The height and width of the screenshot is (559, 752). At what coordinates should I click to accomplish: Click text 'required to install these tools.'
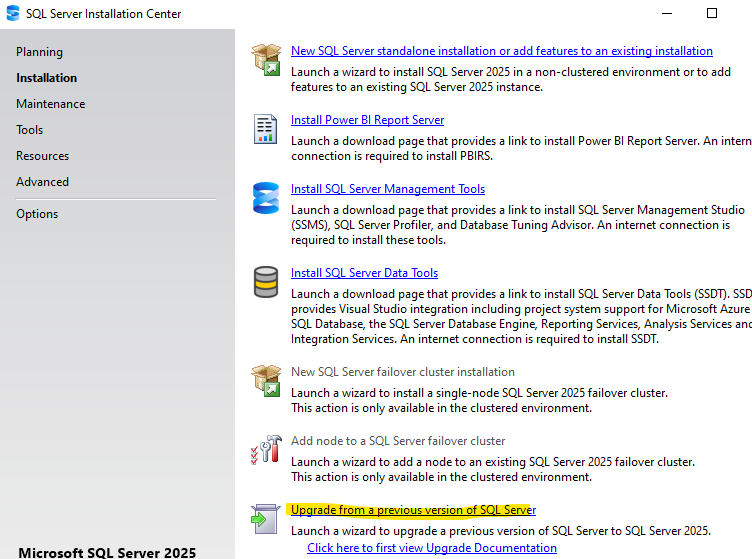click(x=368, y=240)
